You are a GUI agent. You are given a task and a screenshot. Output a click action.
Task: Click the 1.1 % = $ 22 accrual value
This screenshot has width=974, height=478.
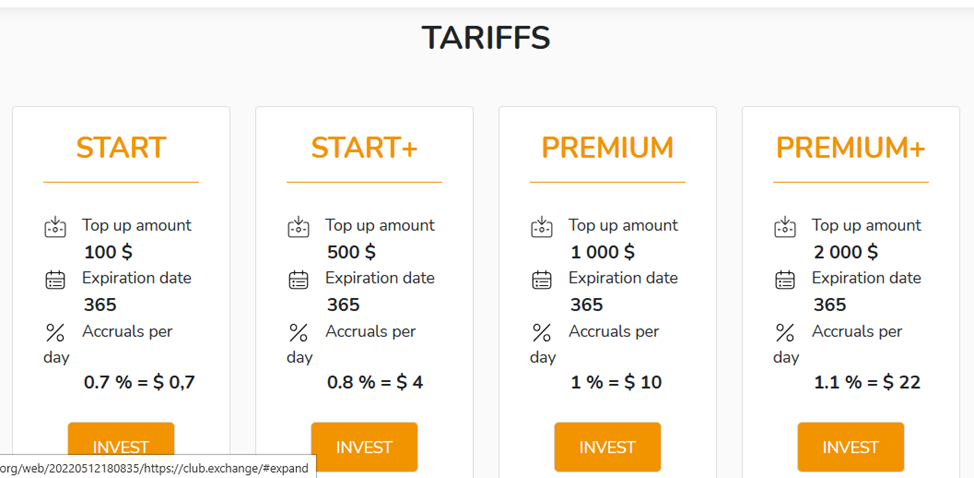pyautogui.click(x=867, y=382)
